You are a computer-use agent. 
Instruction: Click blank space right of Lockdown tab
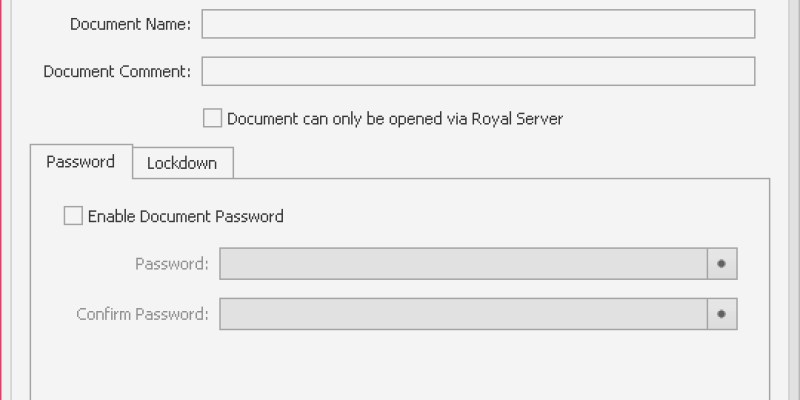[x=500, y=163]
